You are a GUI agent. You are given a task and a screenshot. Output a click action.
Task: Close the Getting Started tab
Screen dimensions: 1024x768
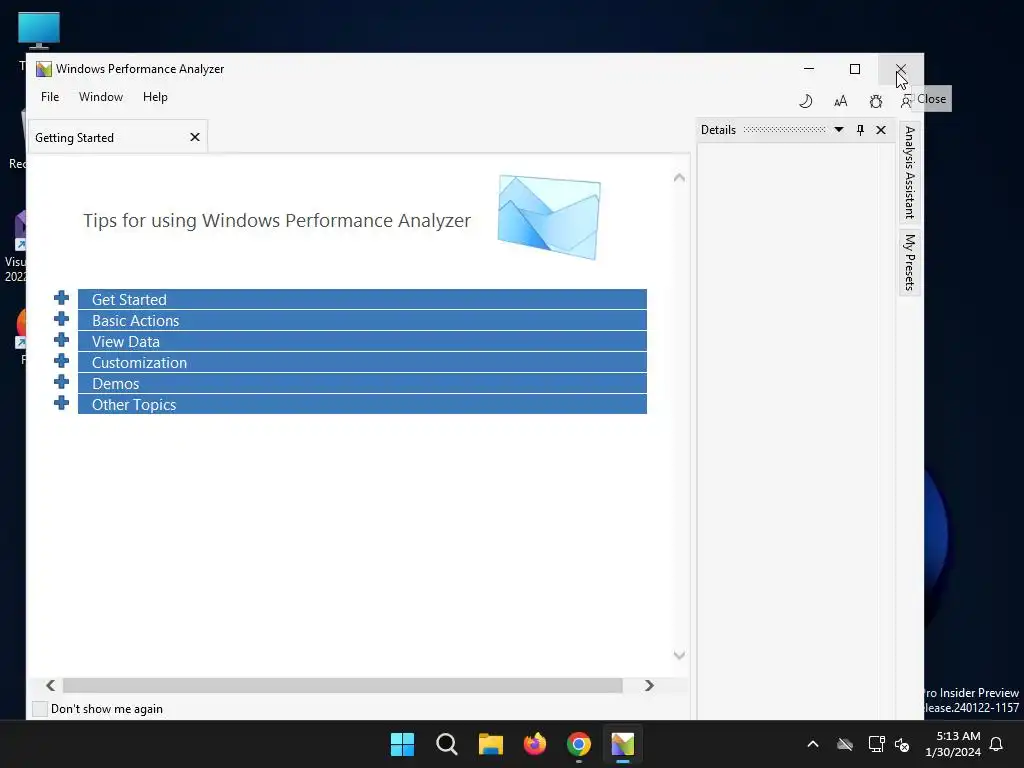pyautogui.click(x=195, y=137)
